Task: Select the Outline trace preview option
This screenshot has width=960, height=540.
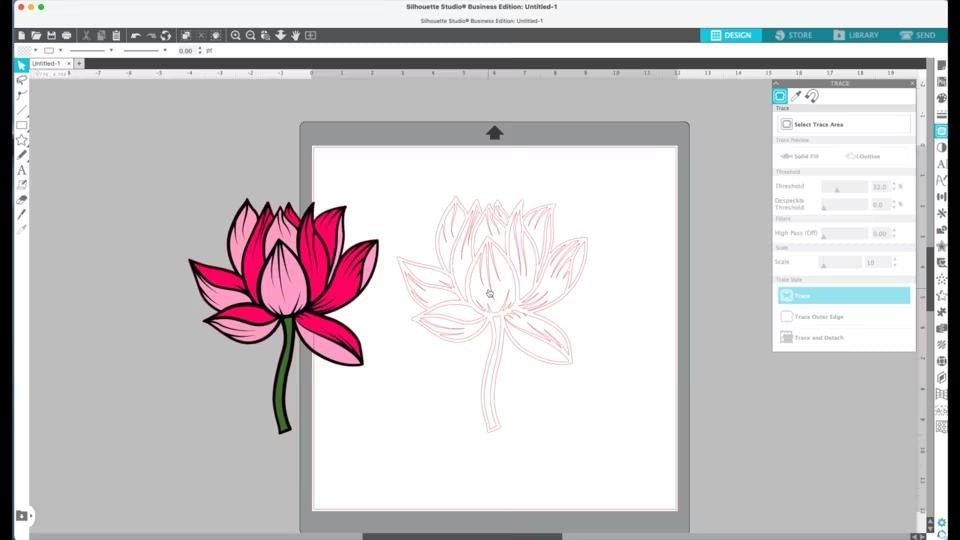Action: (863, 156)
